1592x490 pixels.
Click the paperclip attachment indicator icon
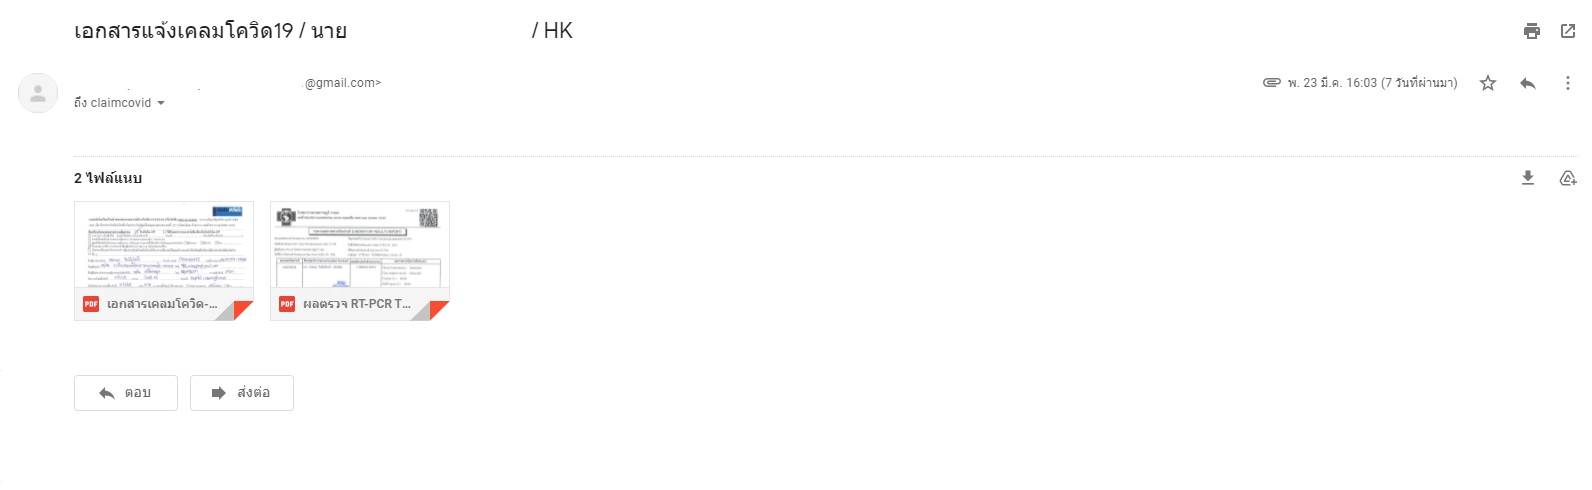[1272, 83]
